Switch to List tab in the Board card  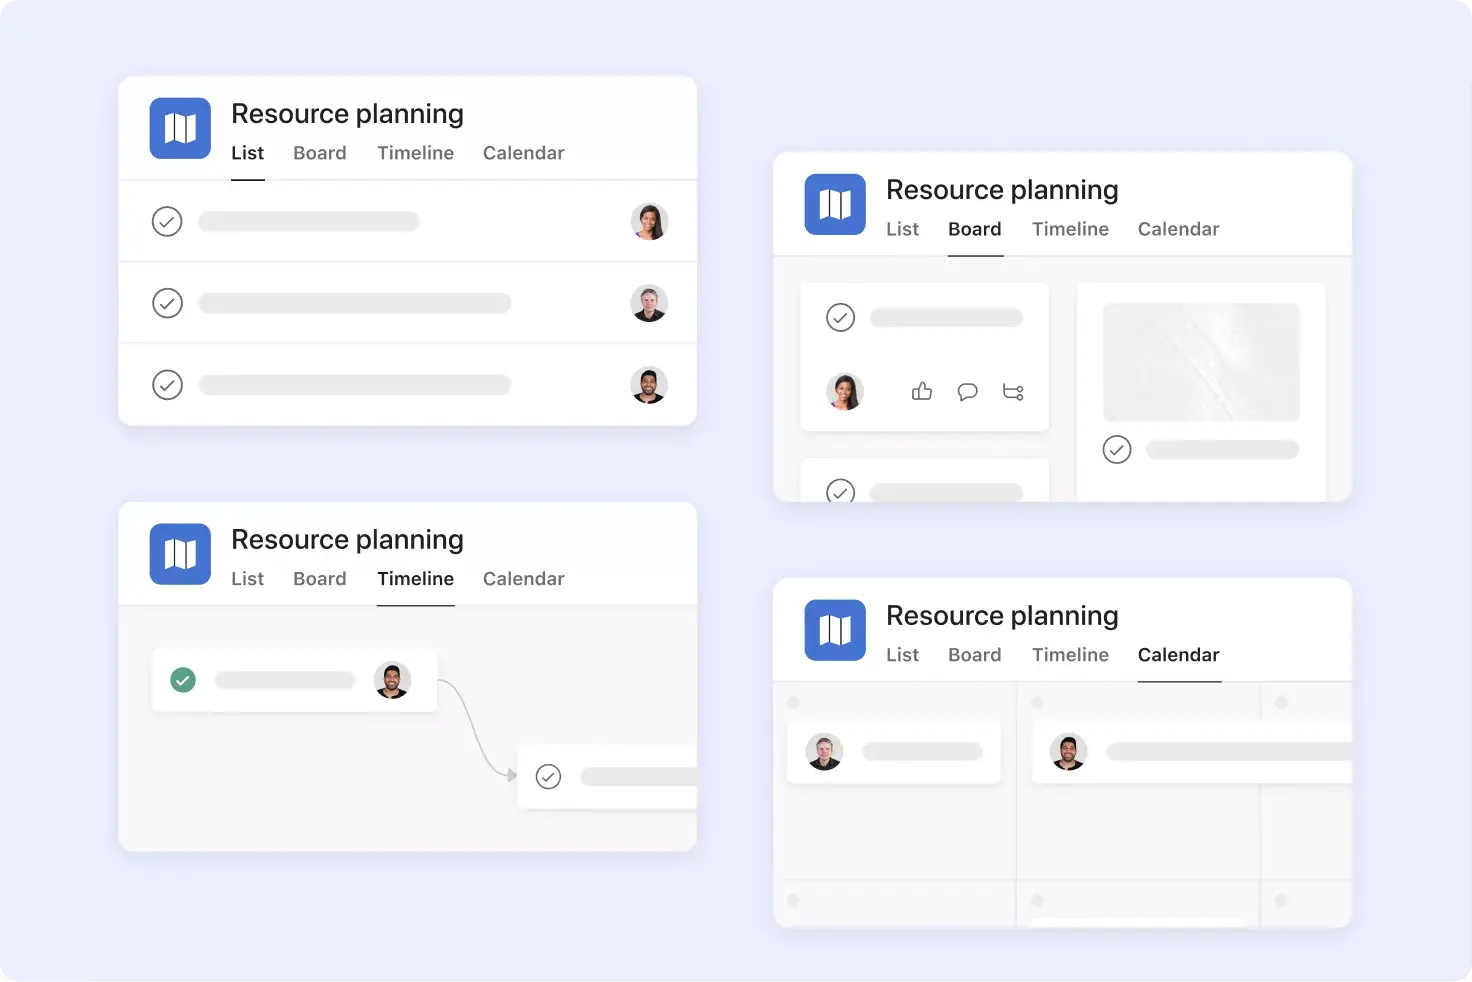click(902, 228)
